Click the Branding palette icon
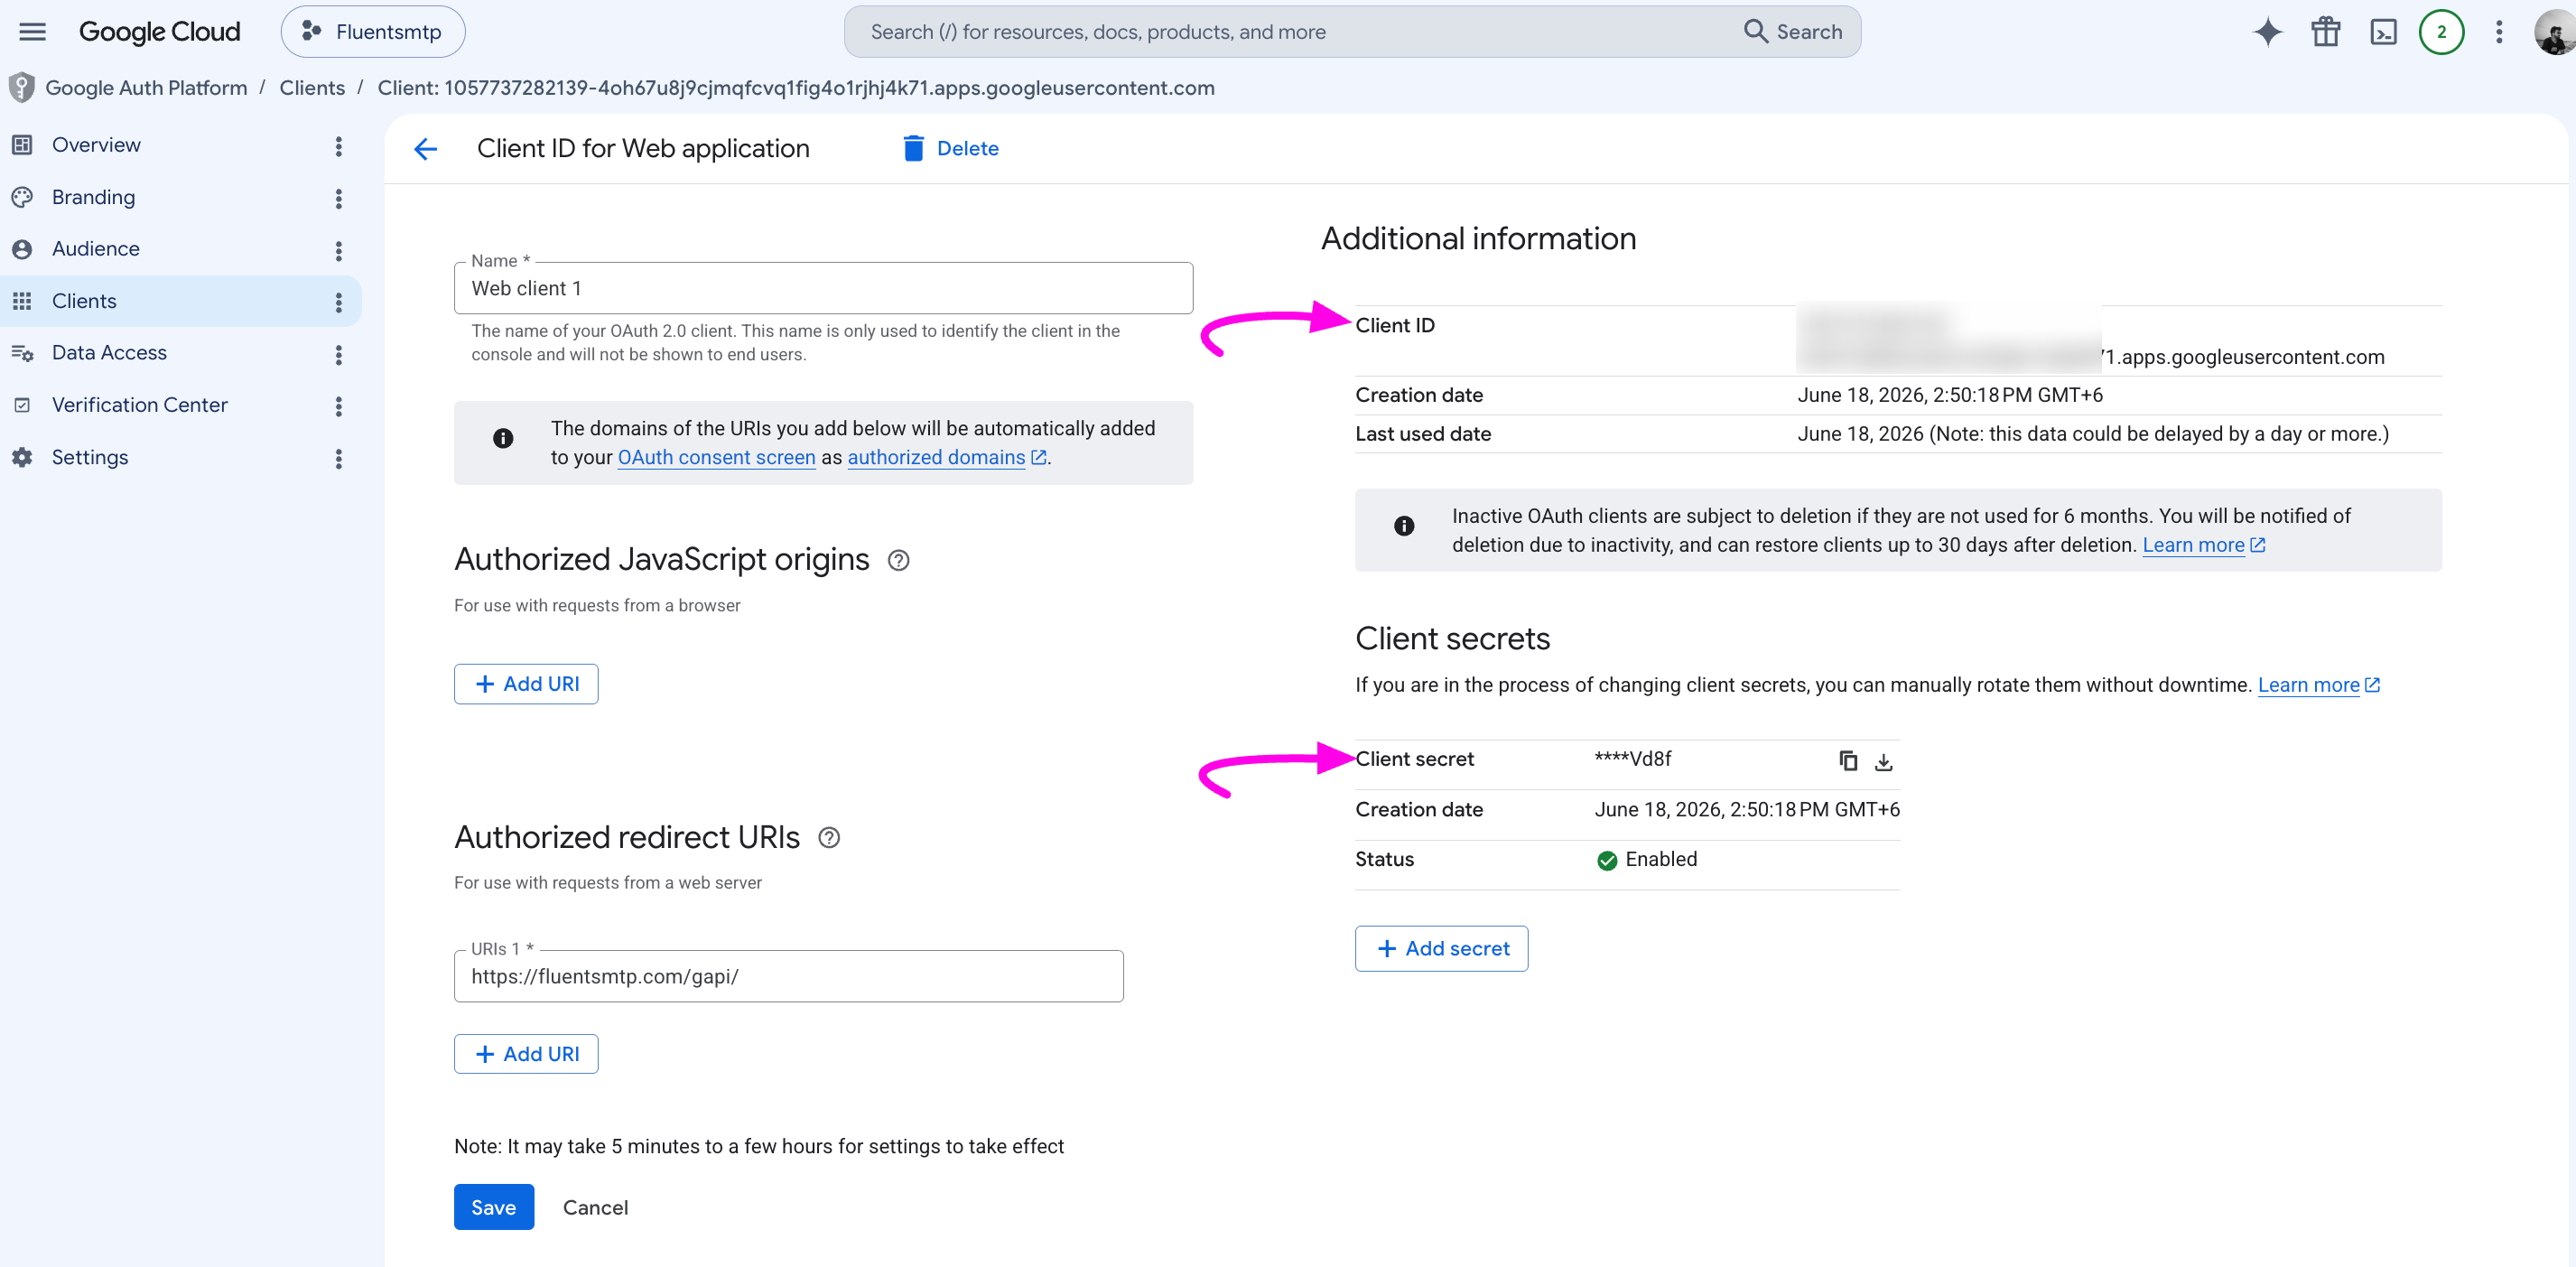 (22, 197)
